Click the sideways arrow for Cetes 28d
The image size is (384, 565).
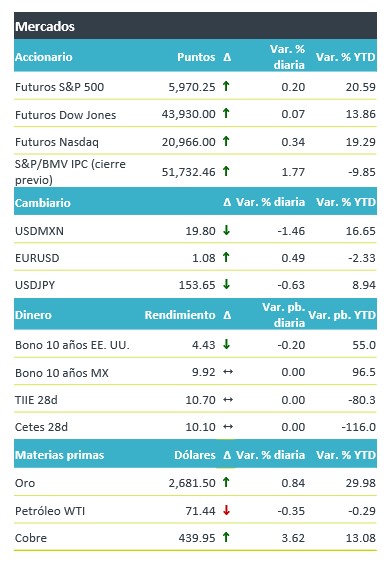coord(228,427)
